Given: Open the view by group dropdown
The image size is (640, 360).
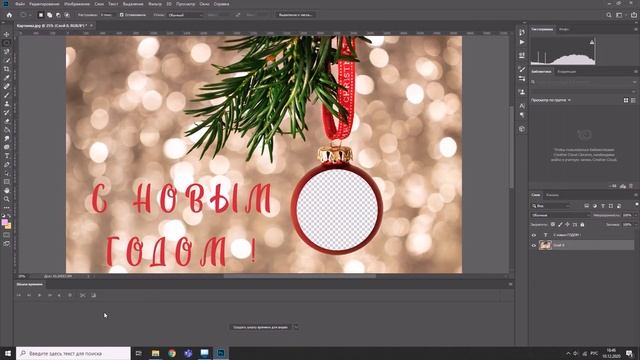Looking at the screenshot, I should 551,100.
